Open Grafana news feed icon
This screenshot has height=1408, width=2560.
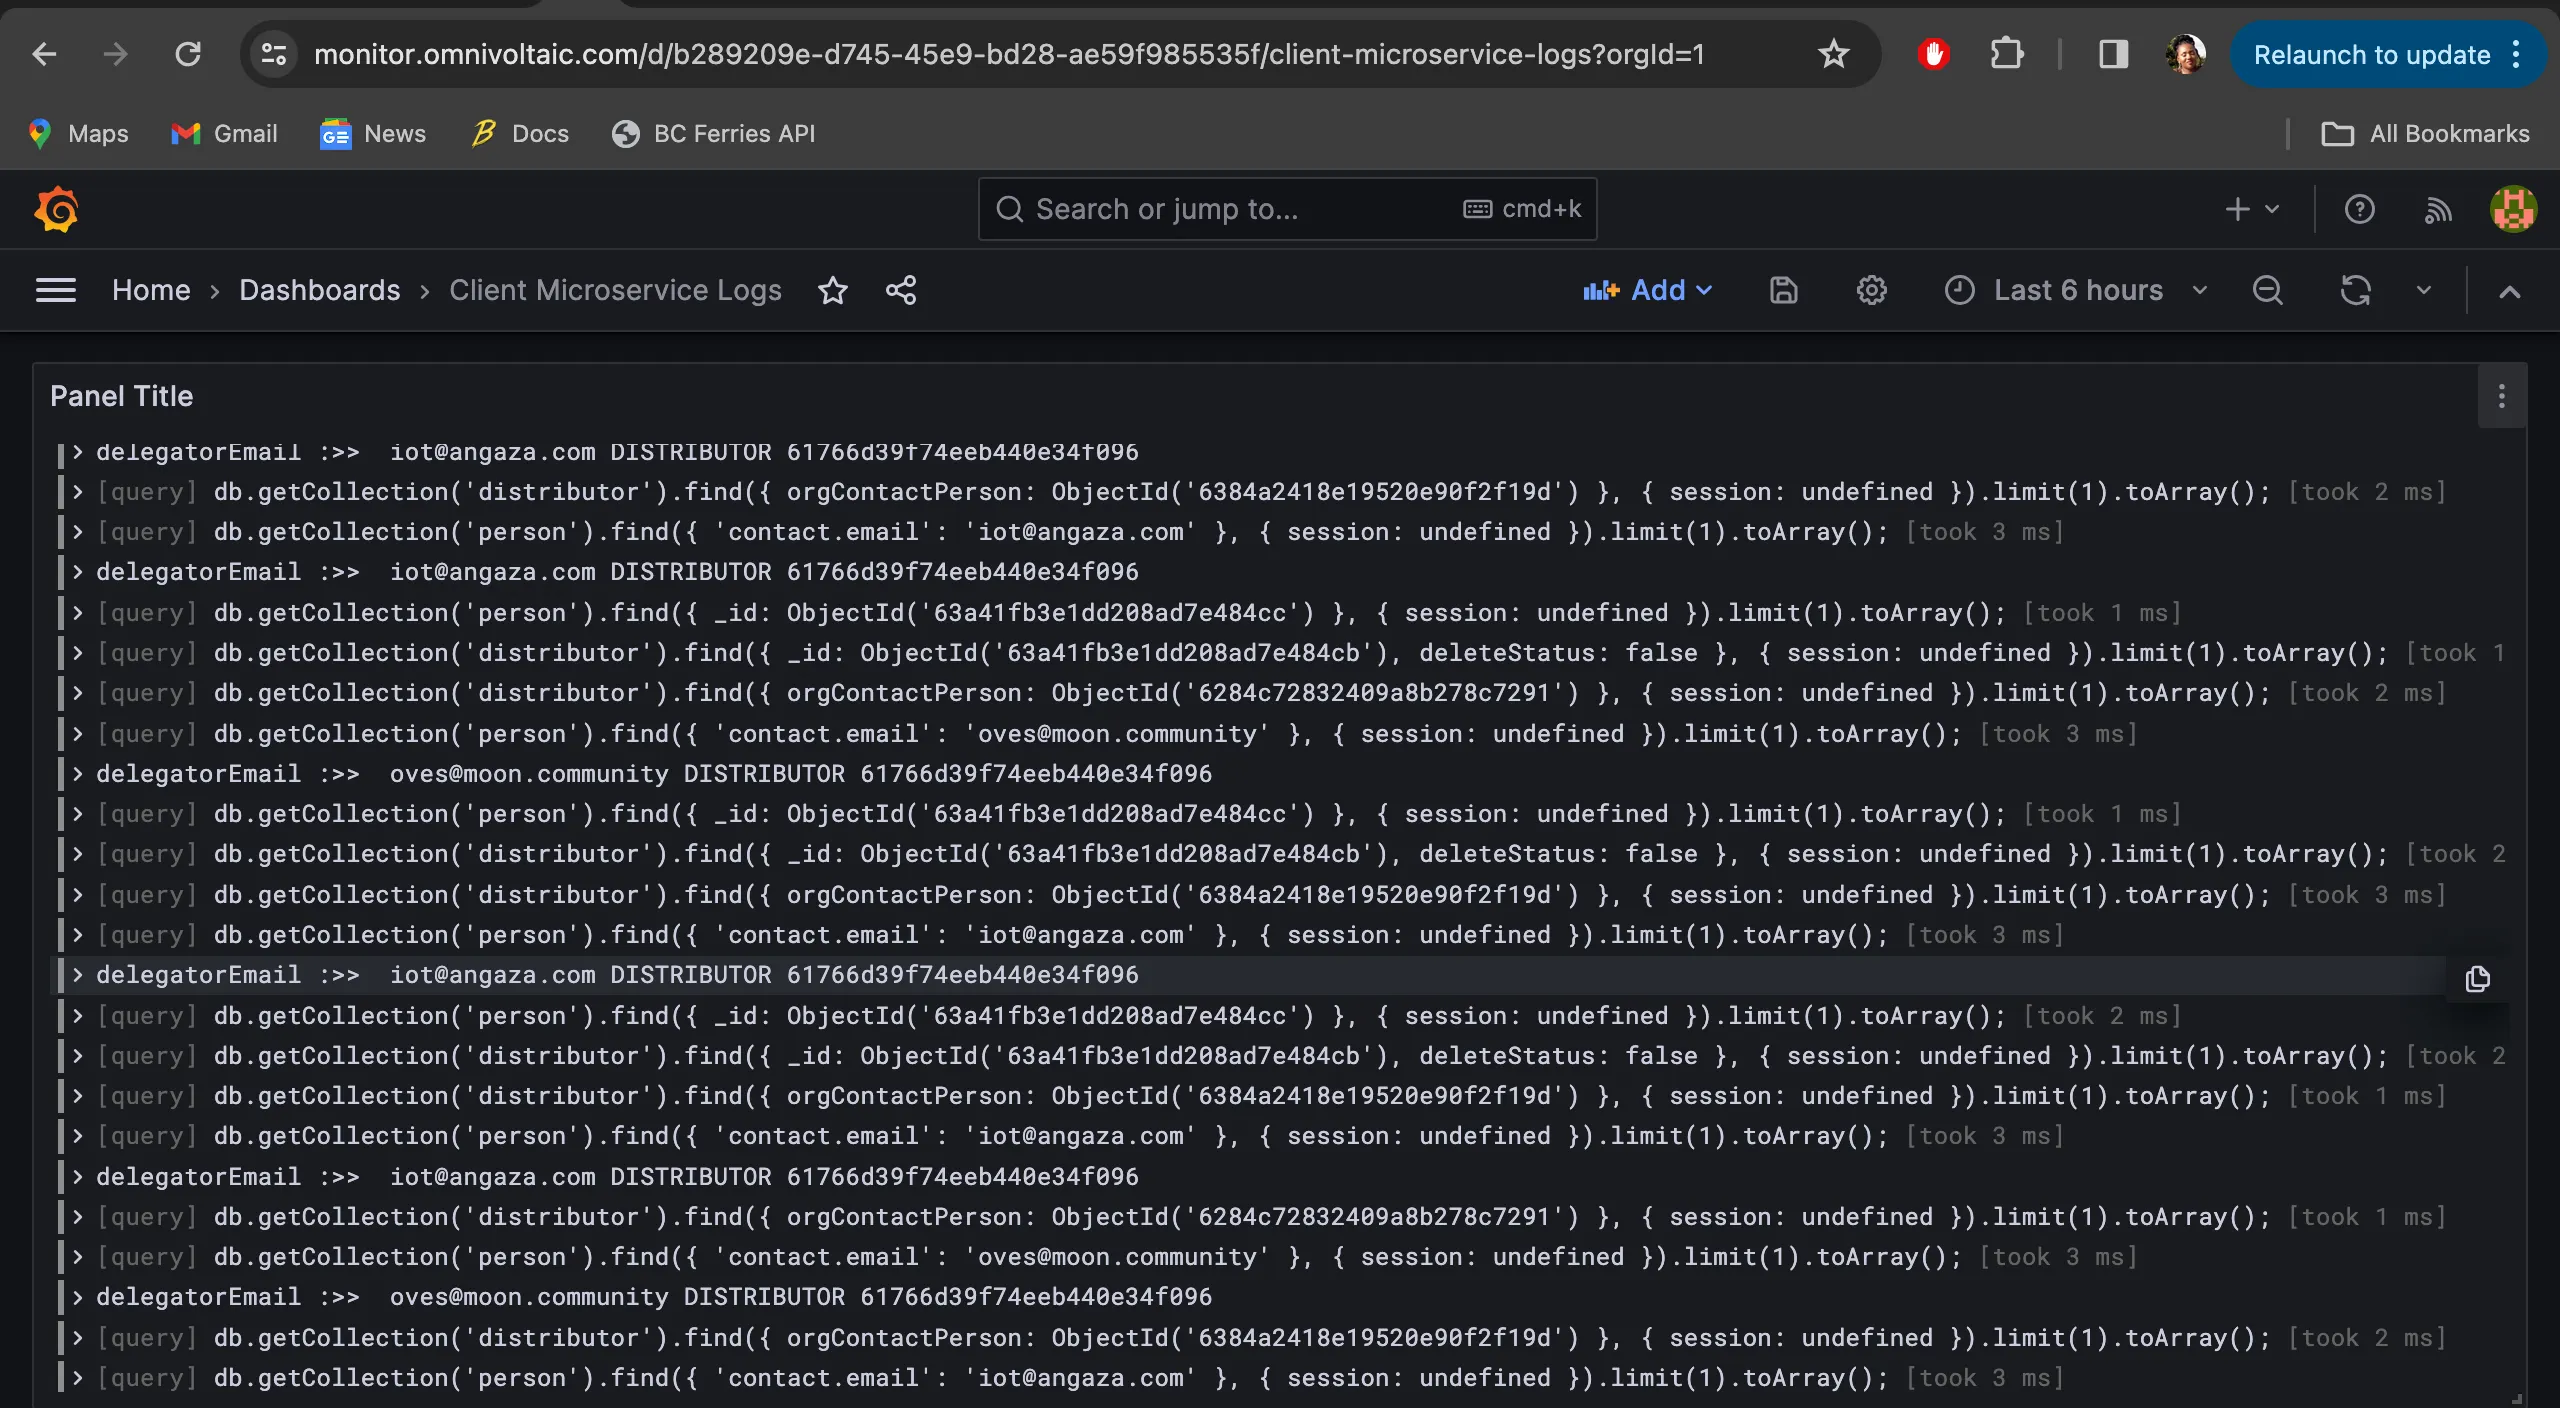point(2438,209)
